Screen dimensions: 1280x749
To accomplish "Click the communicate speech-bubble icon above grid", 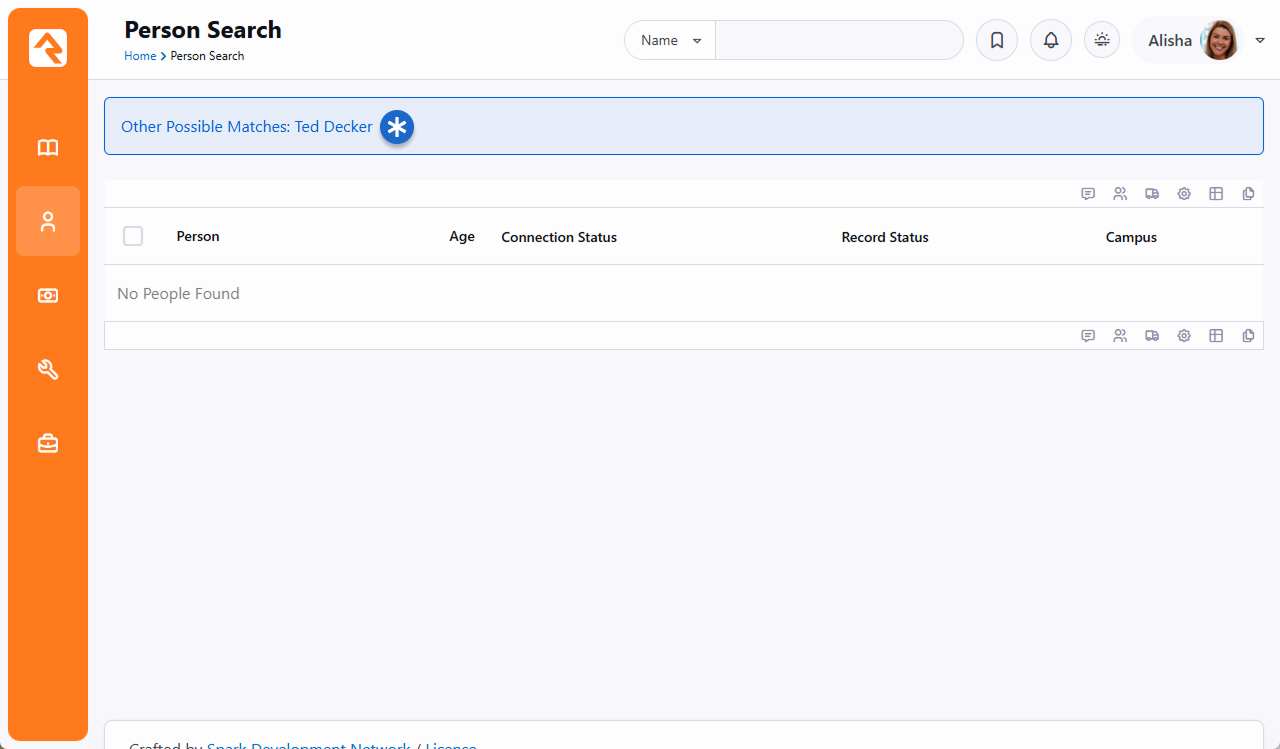I will pos(1088,194).
